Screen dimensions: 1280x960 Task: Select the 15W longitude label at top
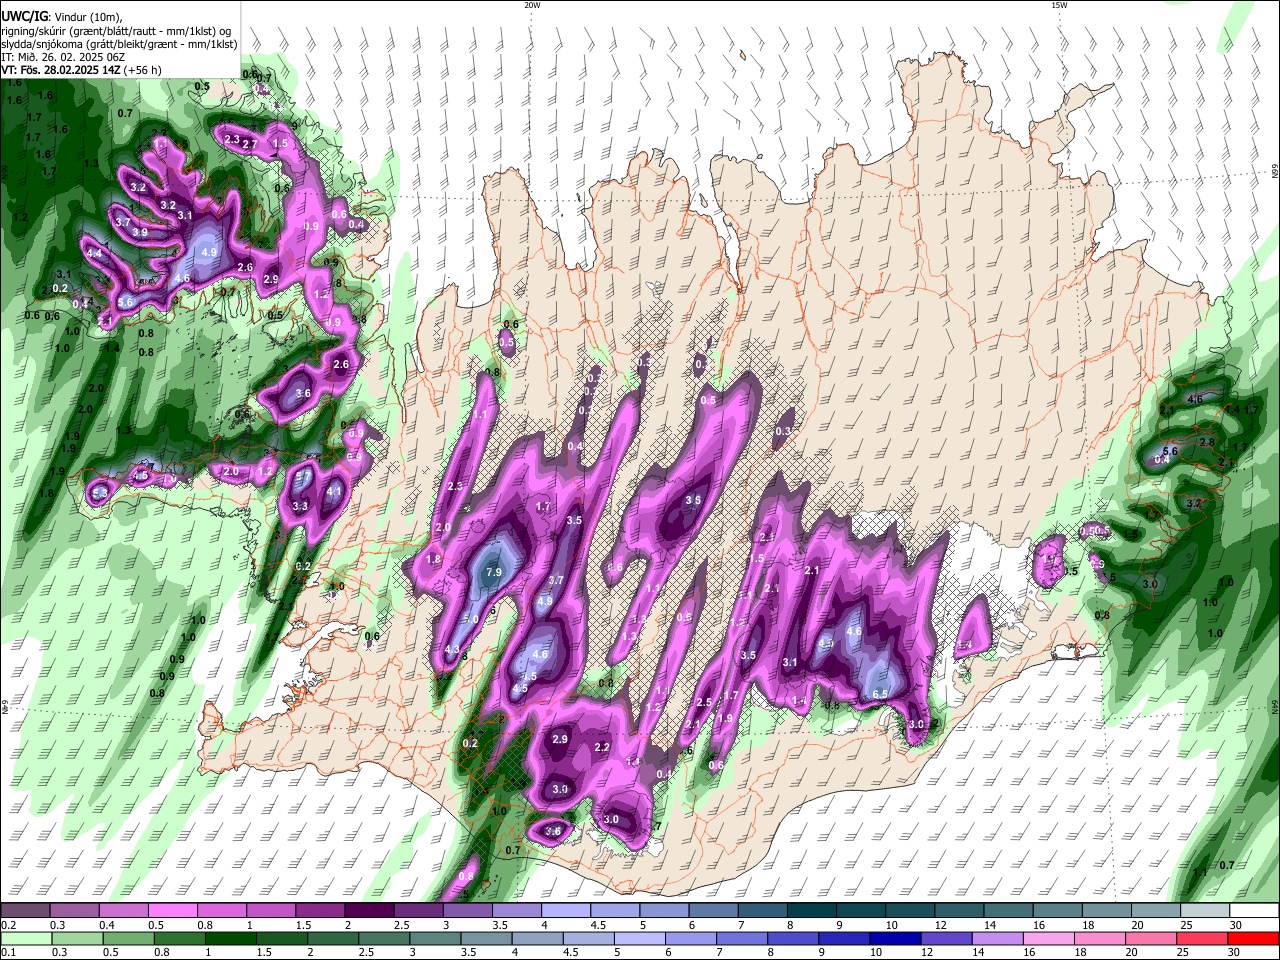click(1059, 6)
